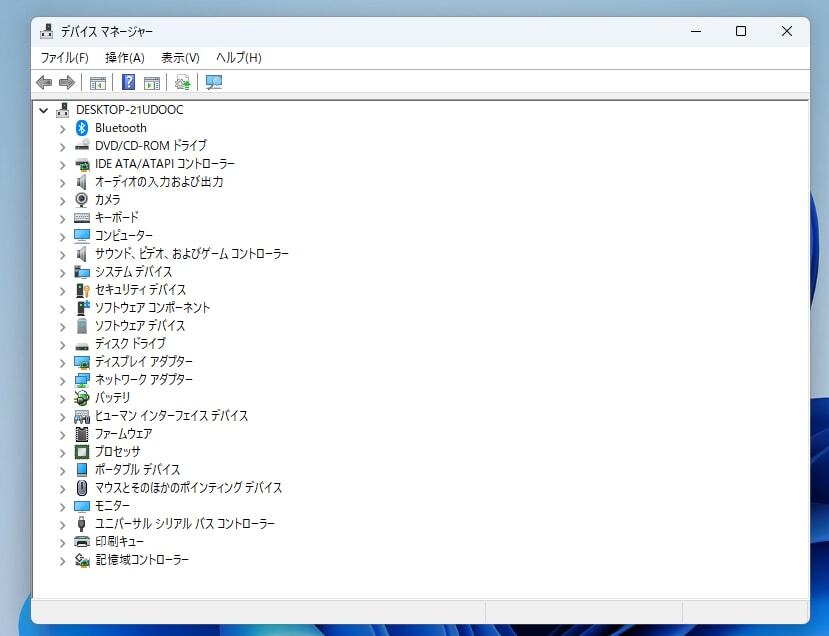This screenshot has height=636, width=829.
Task: Select the DESKTOP-21UDOOC computer name
Action: [x=130, y=110]
